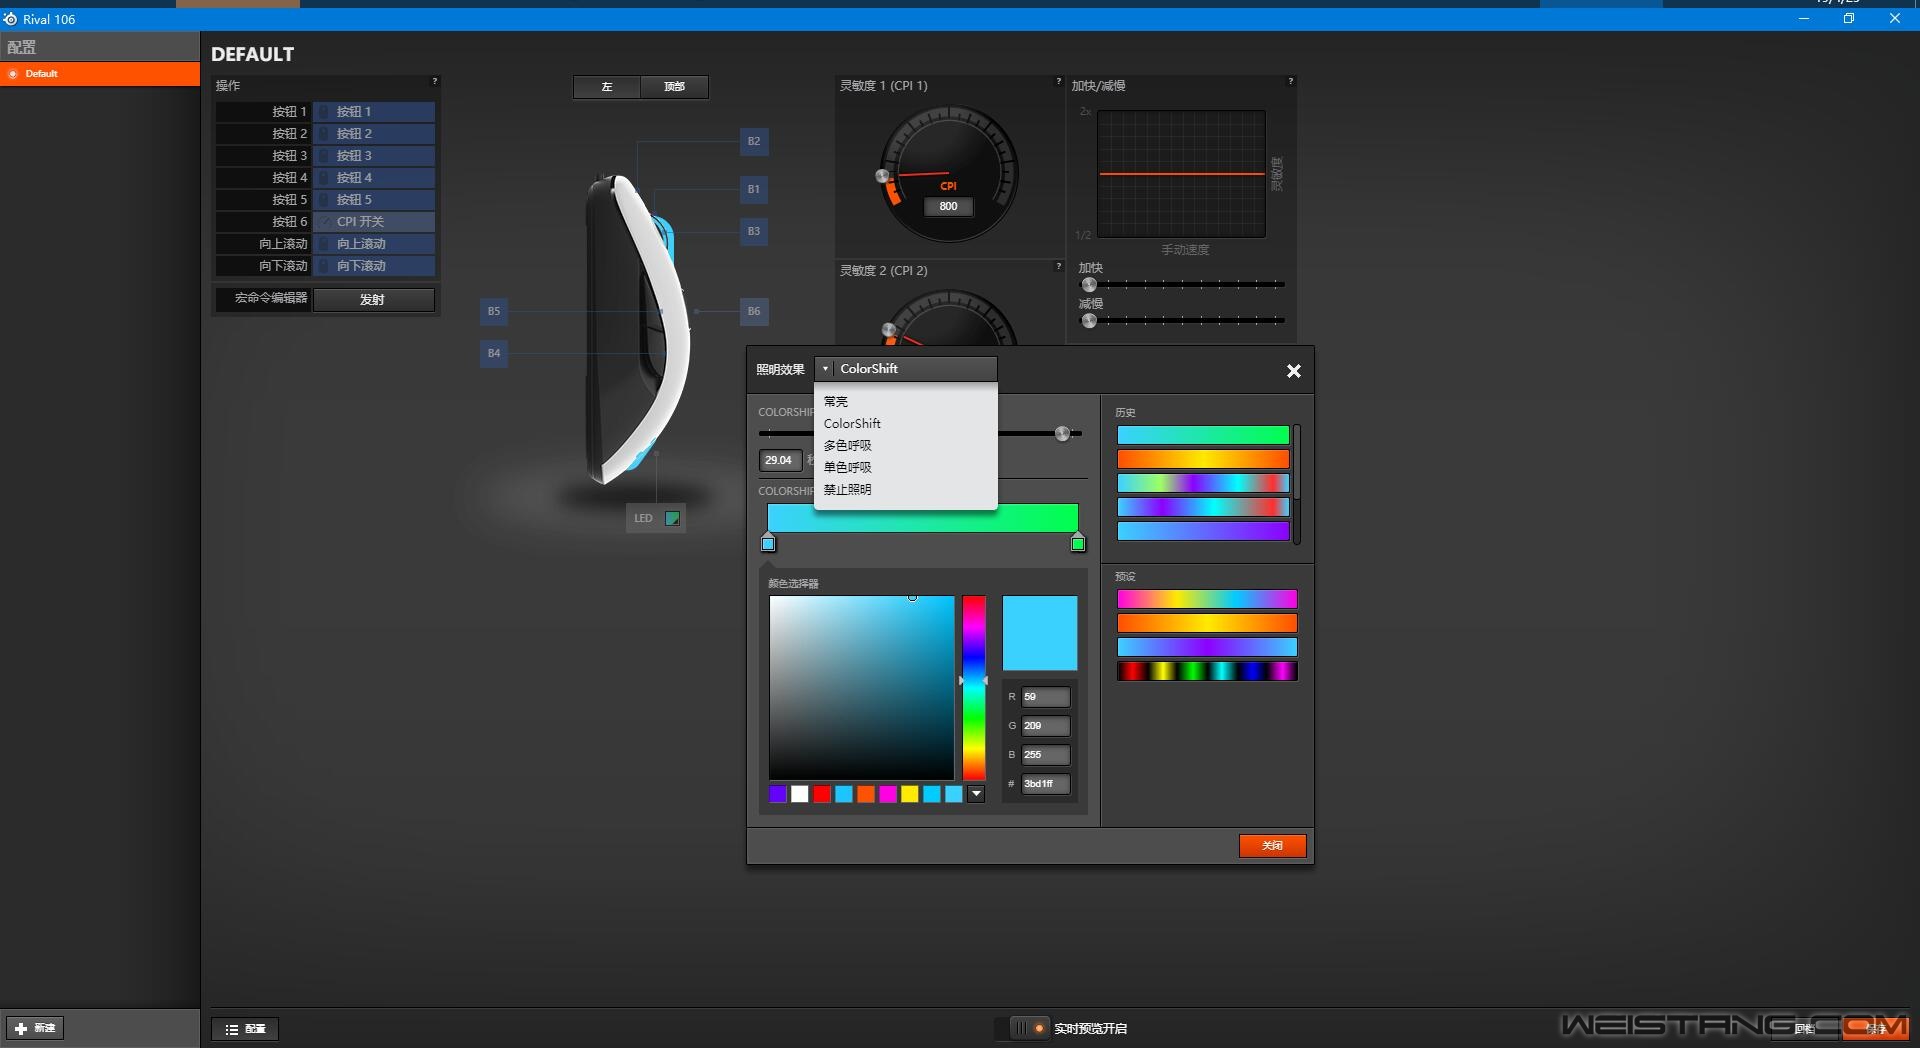
Task: Open the 按钮 6 CPI 开关 assignment dropdown
Action: click(x=373, y=222)
